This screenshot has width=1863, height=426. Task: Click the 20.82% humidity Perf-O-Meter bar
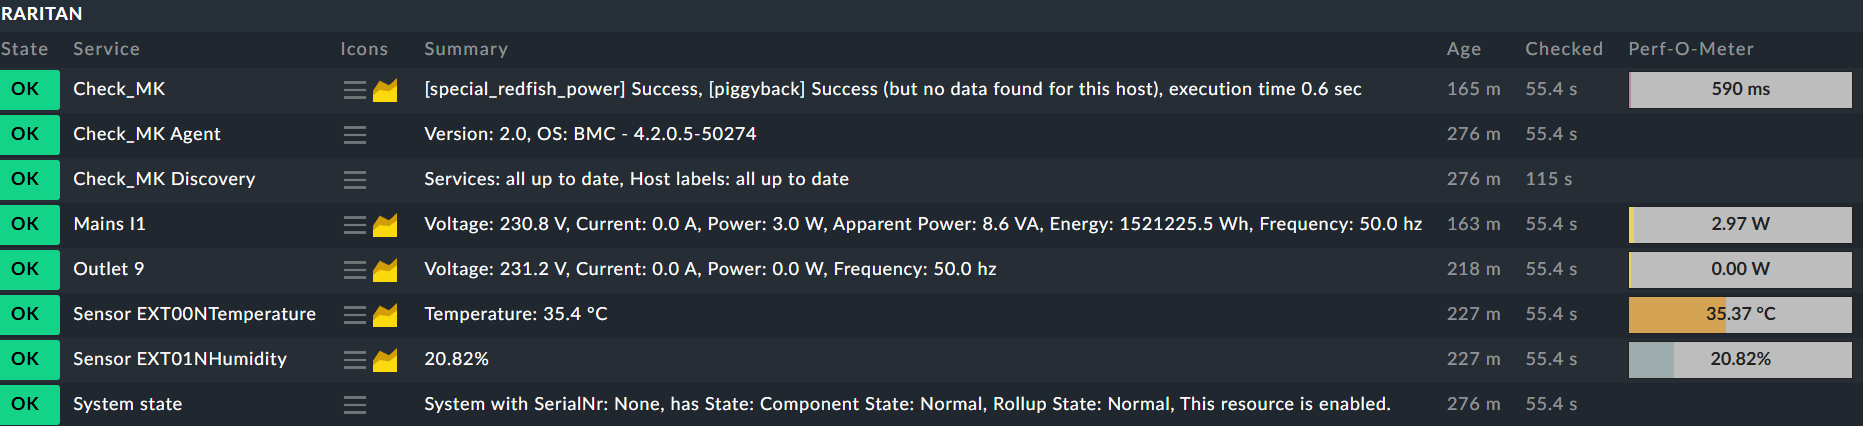(1740, 359)
